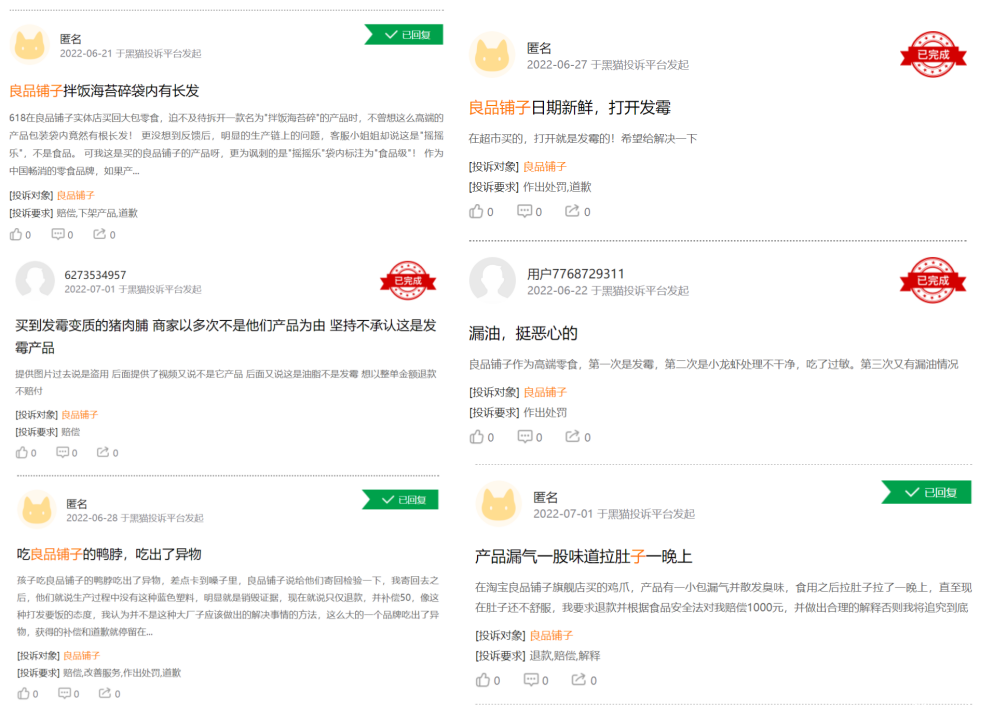Select description 在超市买的，打开就是发霉的
Screen dimensions: 994x720
[x=583, y=138]
